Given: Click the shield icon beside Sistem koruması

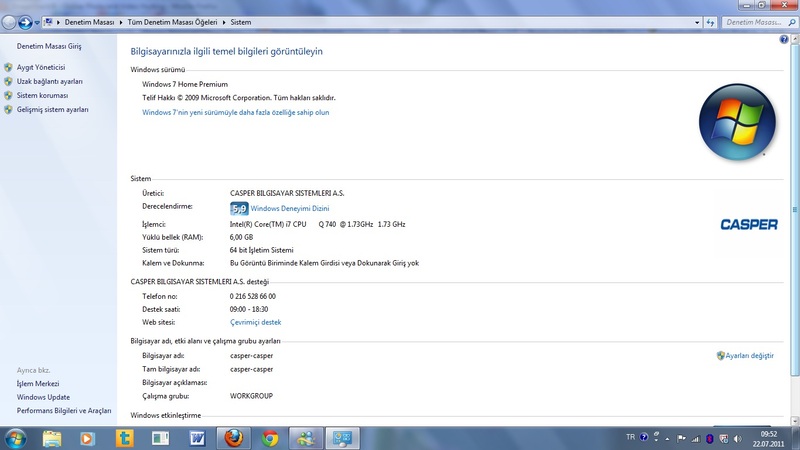Looking at the screenshot, I should pyautogui.click(x=8, y=95).
